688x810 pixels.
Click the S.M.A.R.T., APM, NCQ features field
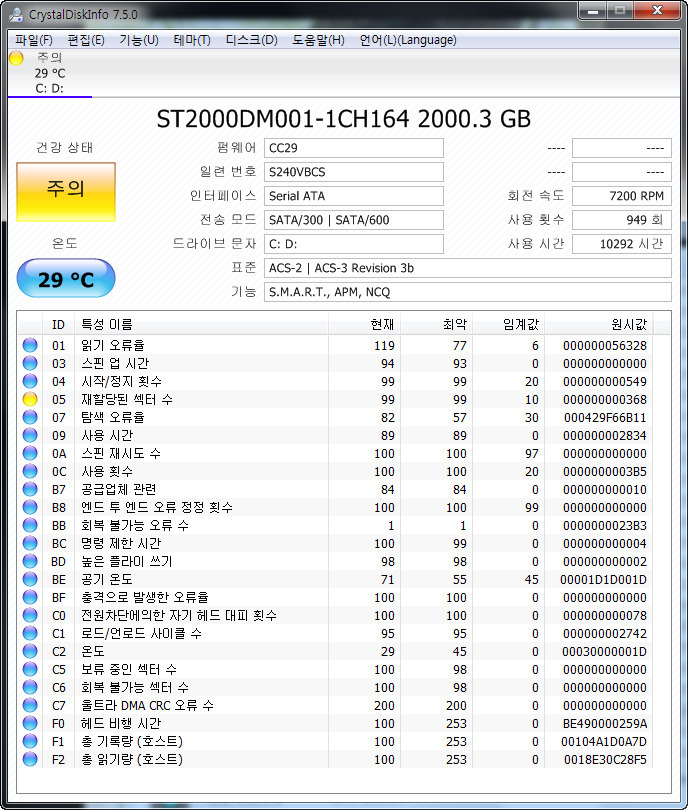[x=468, y=292]
